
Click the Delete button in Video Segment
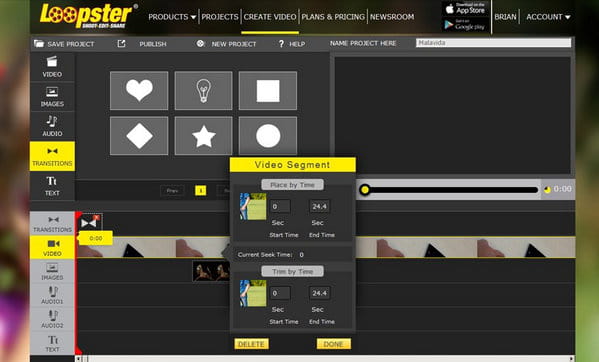[x=251, y=344]
